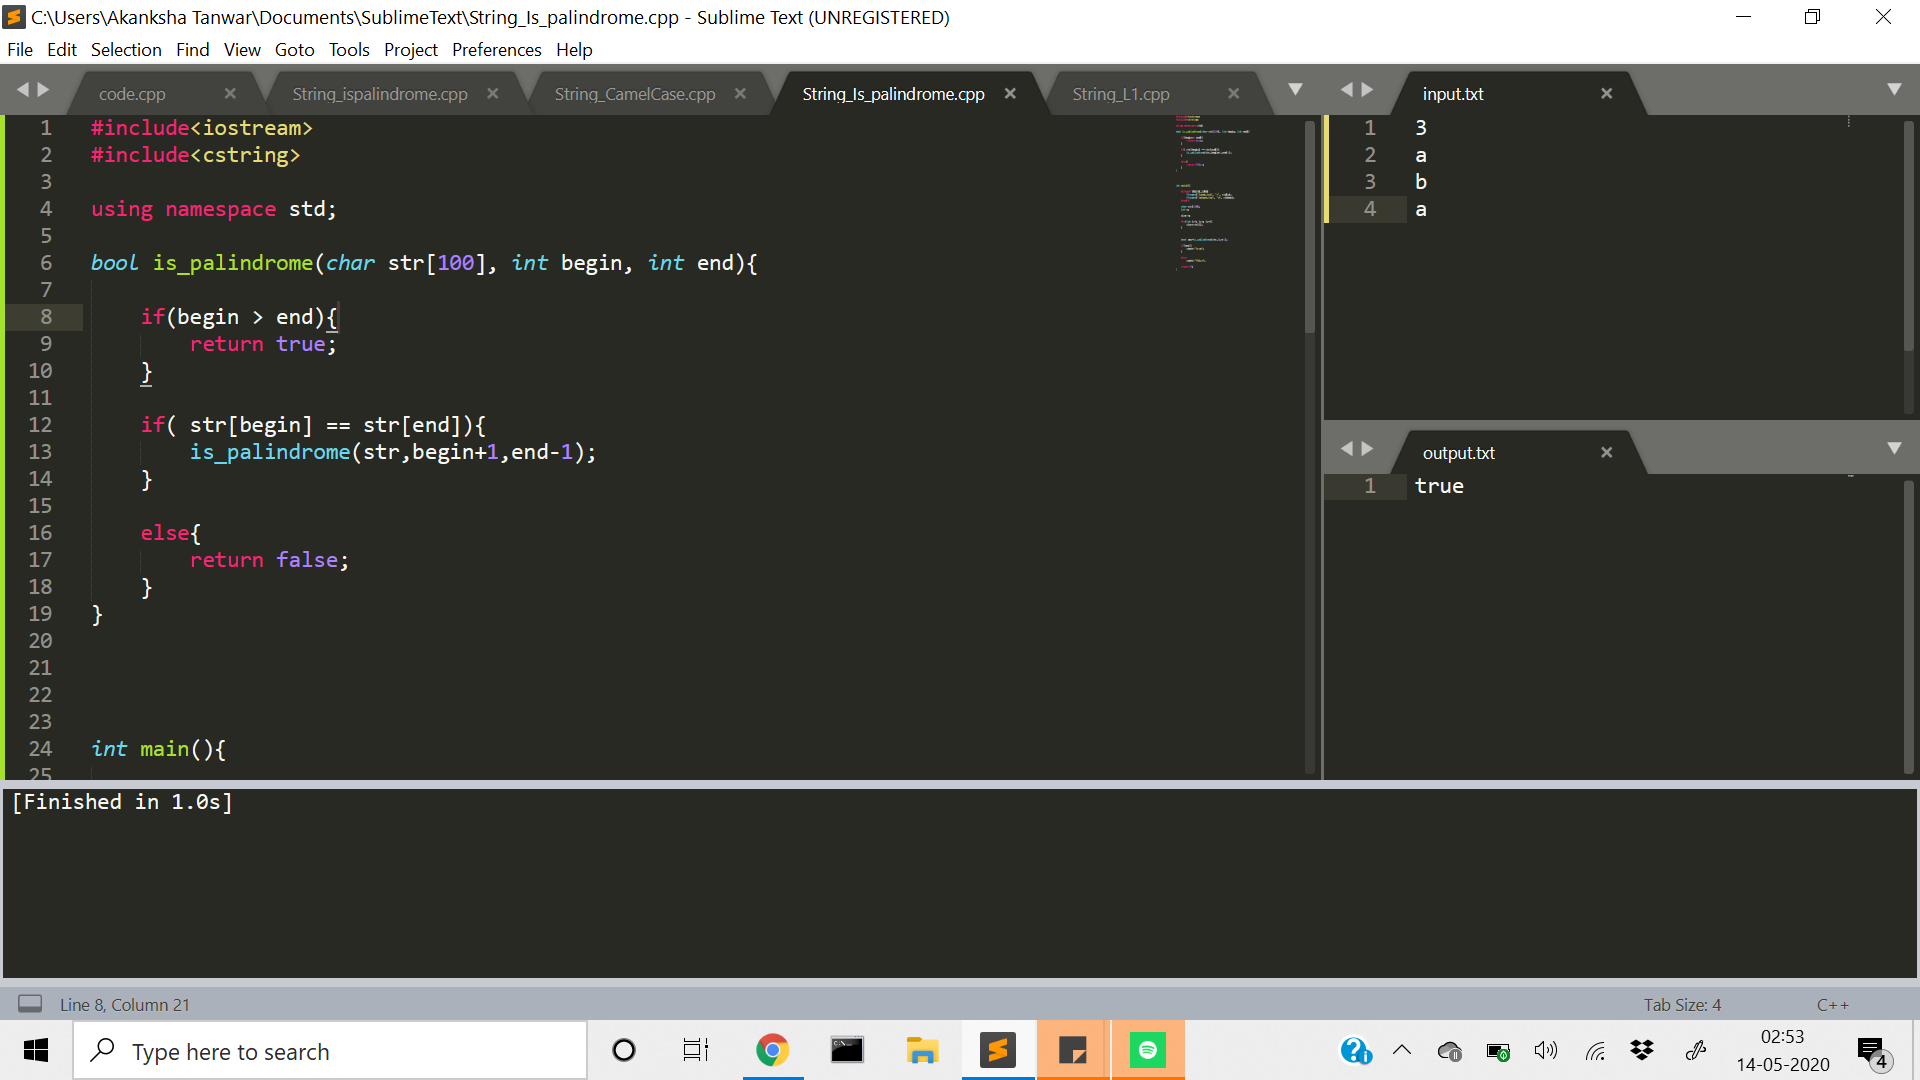
Task: Open File Explorer from the taskbar
Action: pos(922,1050)
